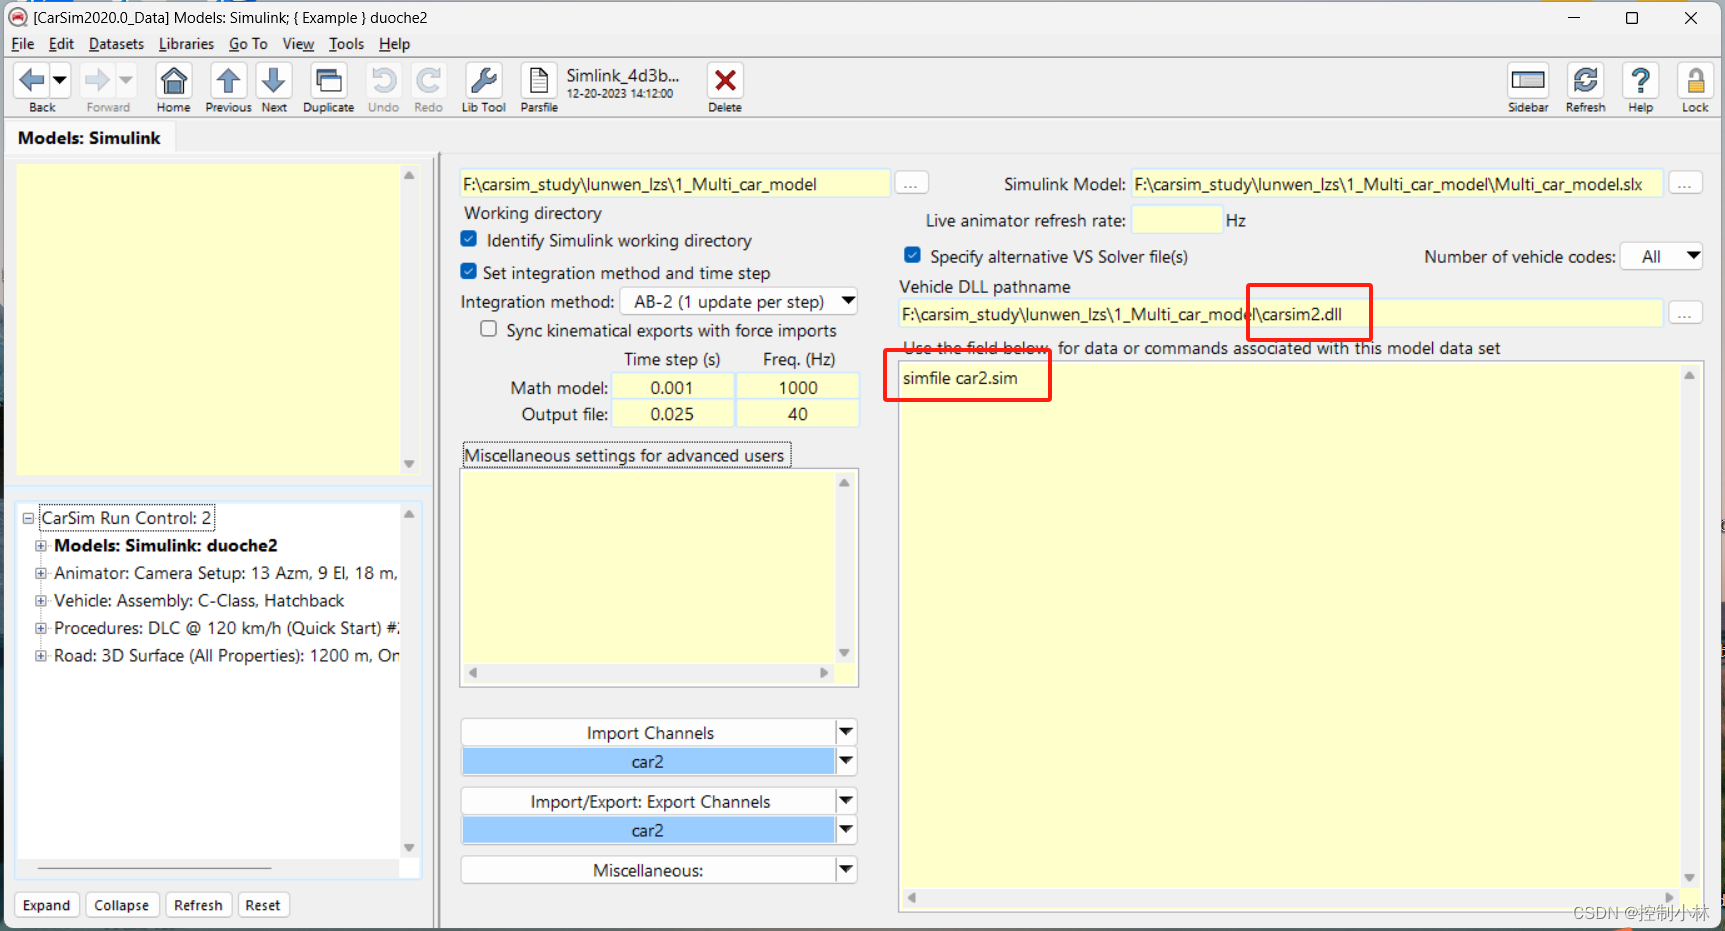Open the Import Channels car2 dataset dropdown arrow
Viewport: 1725px width, 931px height.
pos(846,761)
